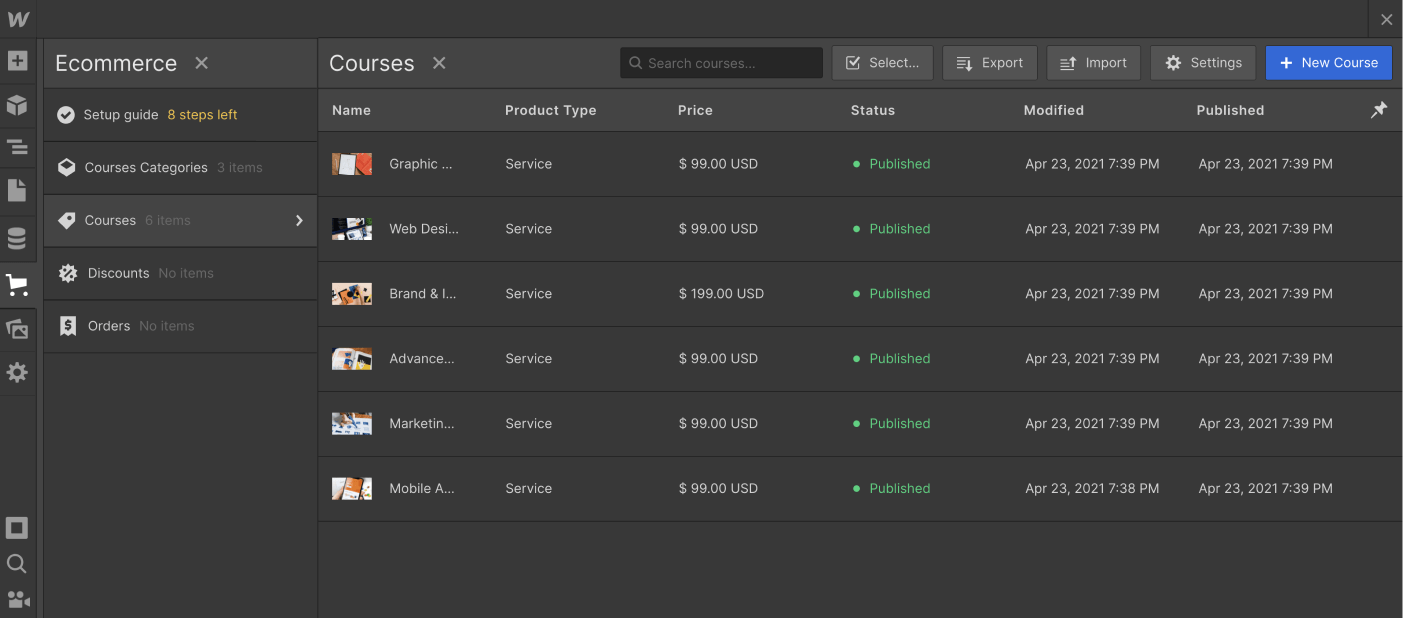The width and height of the screenshot is (1403, 619).
Task: Create a New Course
Action: point(1328,63)
